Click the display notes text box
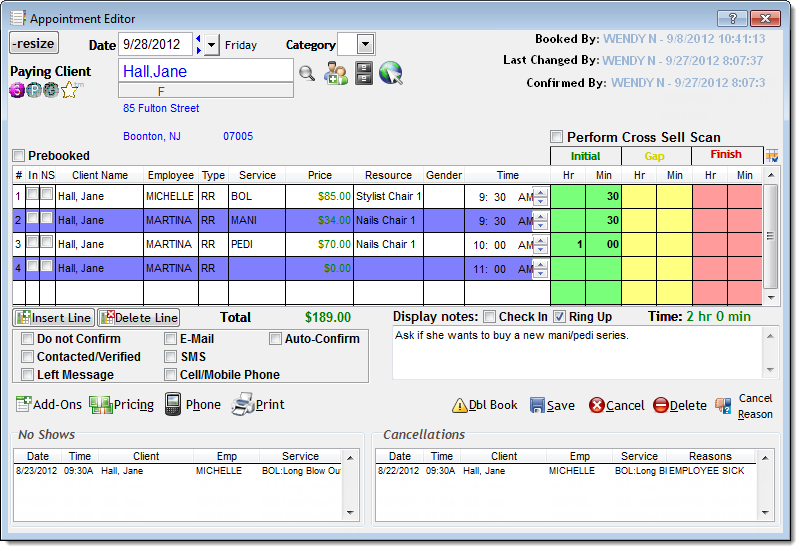 tap(577, 352)
